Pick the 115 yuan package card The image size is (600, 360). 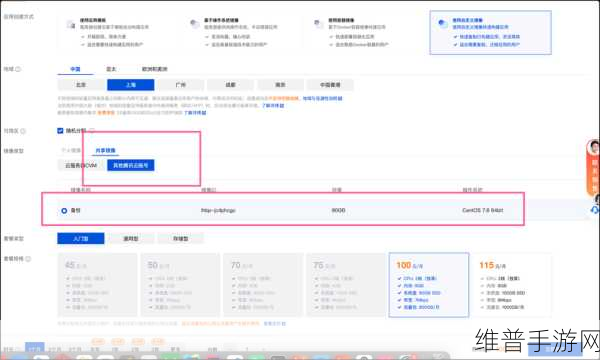512,285
